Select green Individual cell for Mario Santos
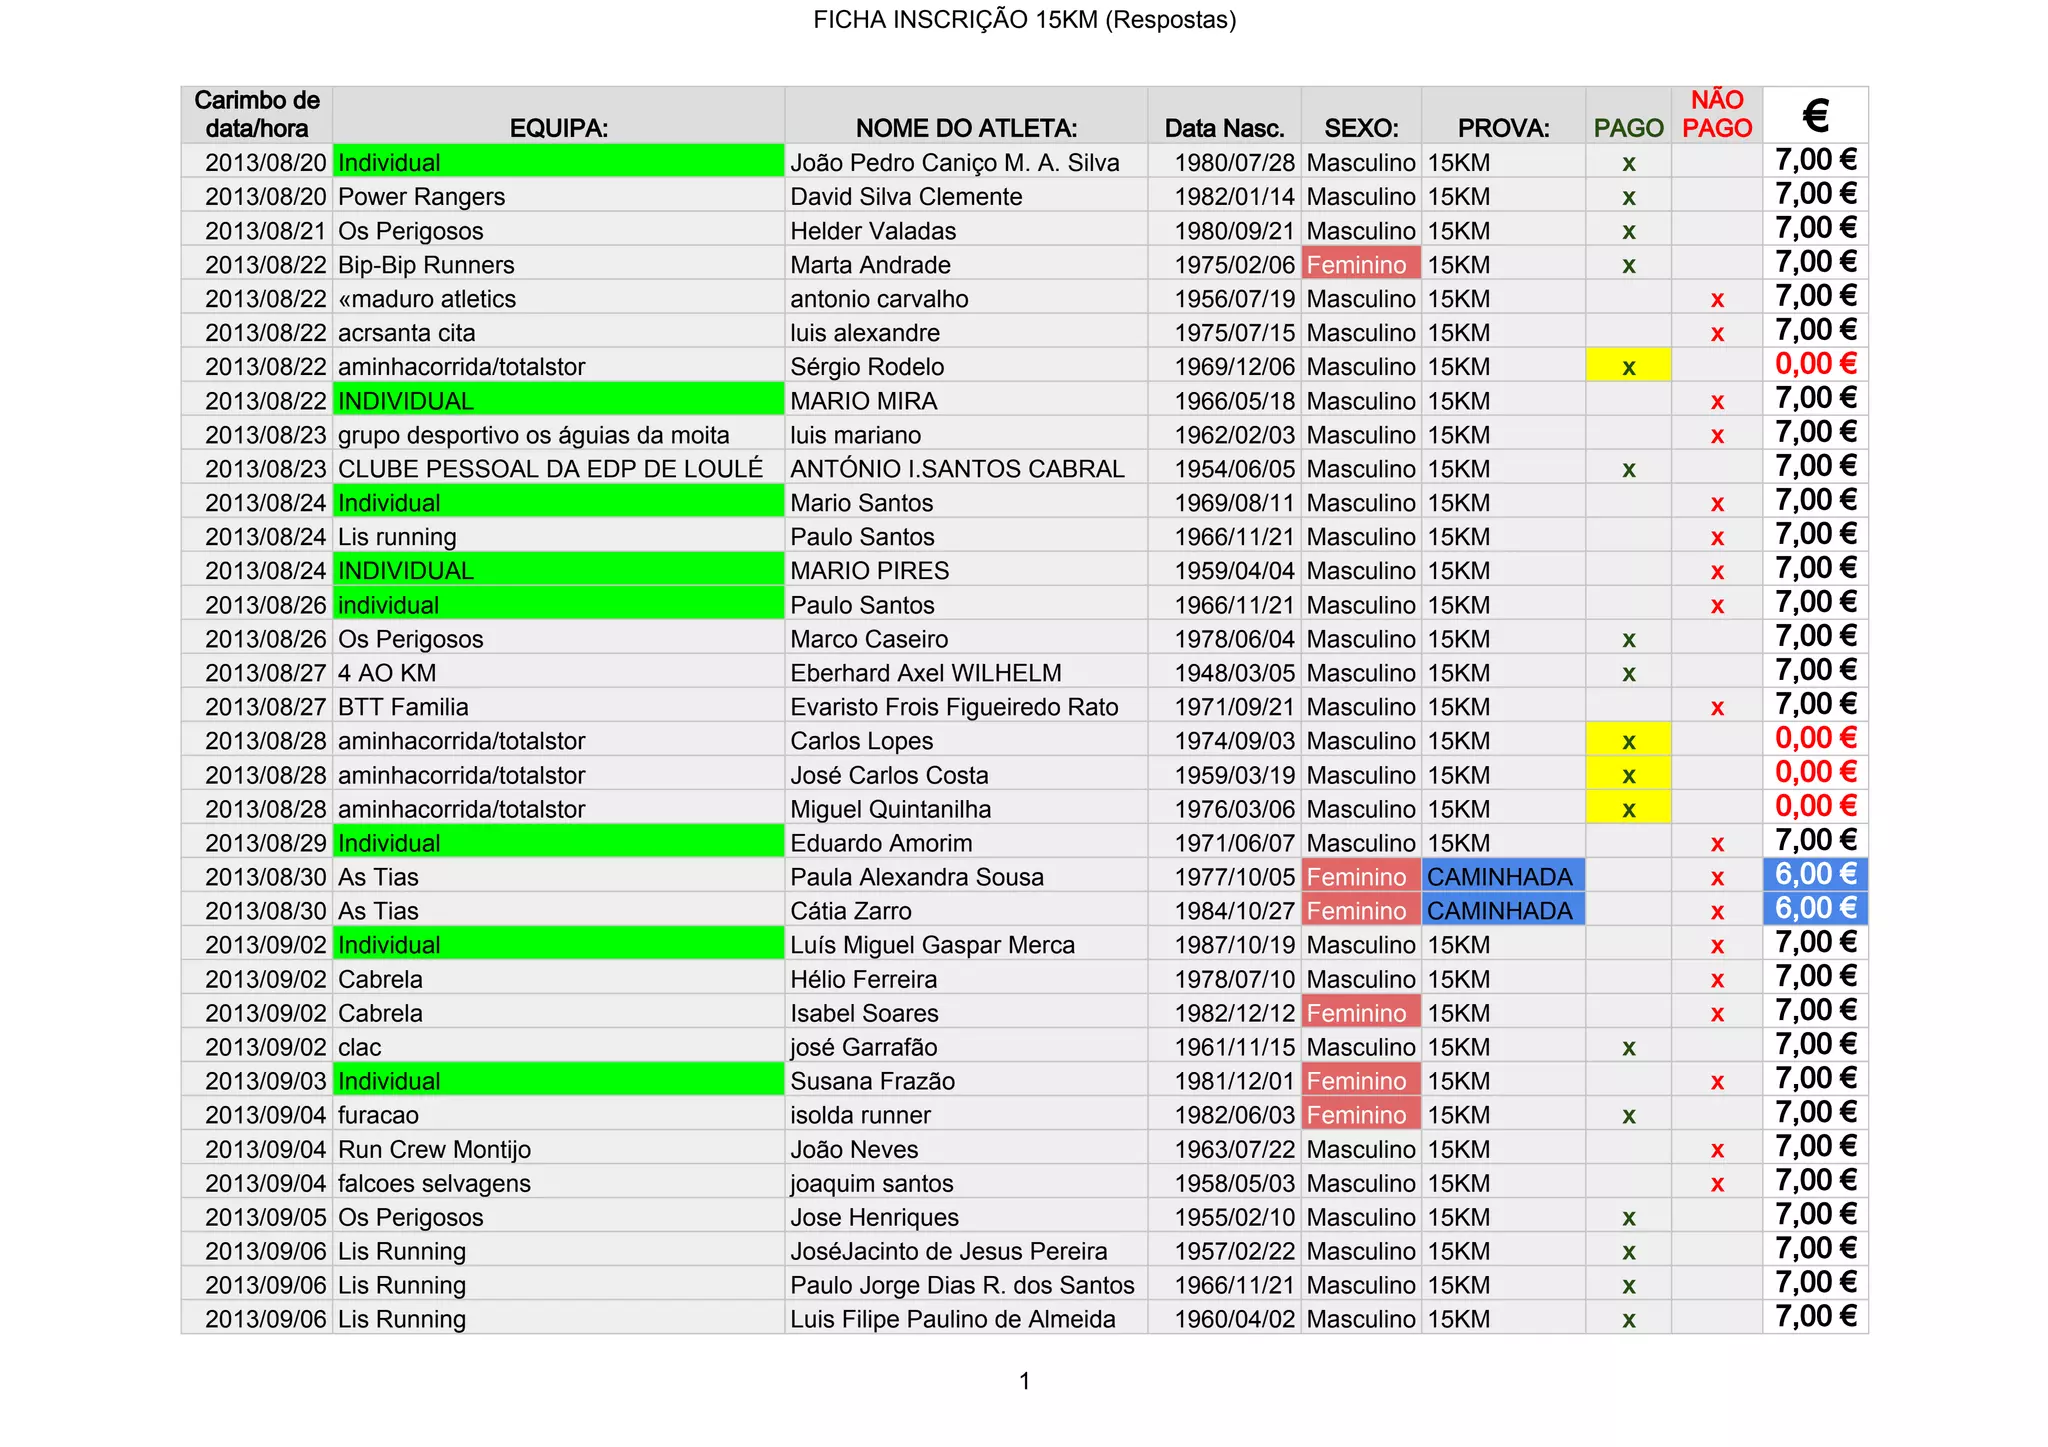This screenshot has height=1447, width=2048. coord(558,503)
